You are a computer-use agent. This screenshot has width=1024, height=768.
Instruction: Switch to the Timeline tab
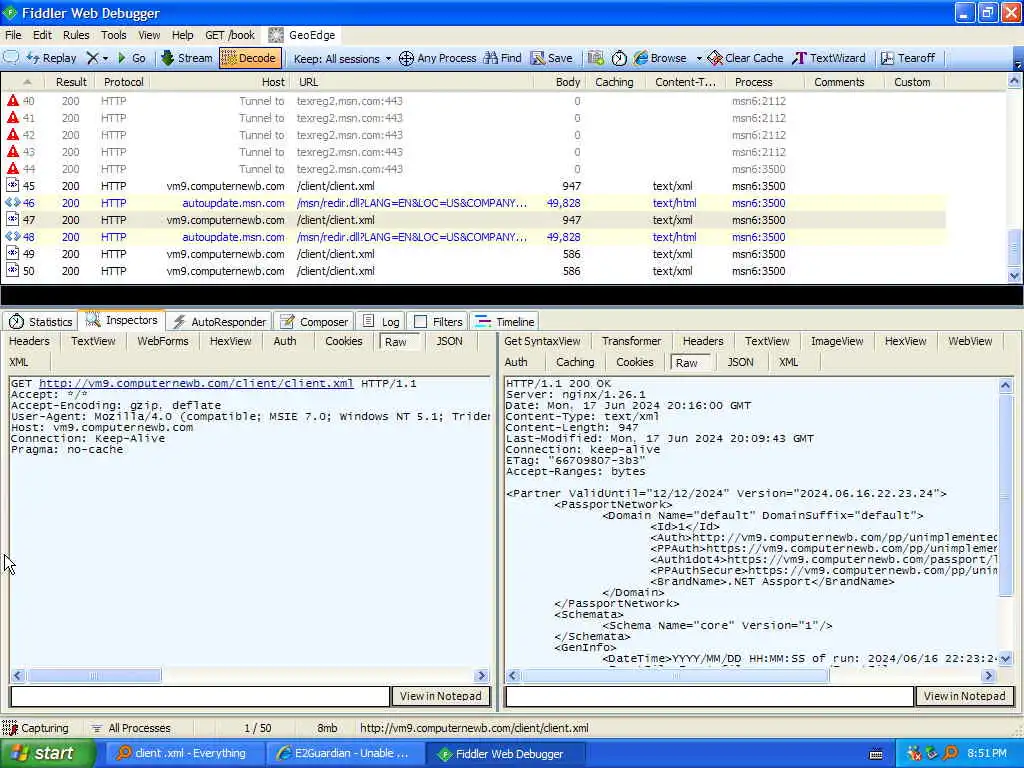(505, 321)
